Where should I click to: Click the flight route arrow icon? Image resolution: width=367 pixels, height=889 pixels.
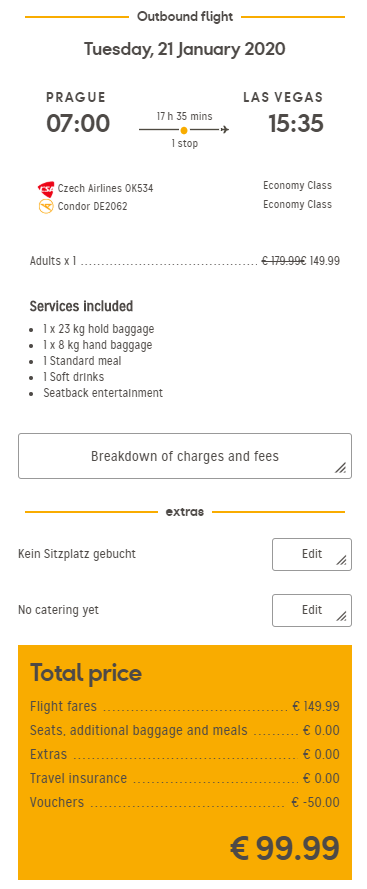point(225,130)
